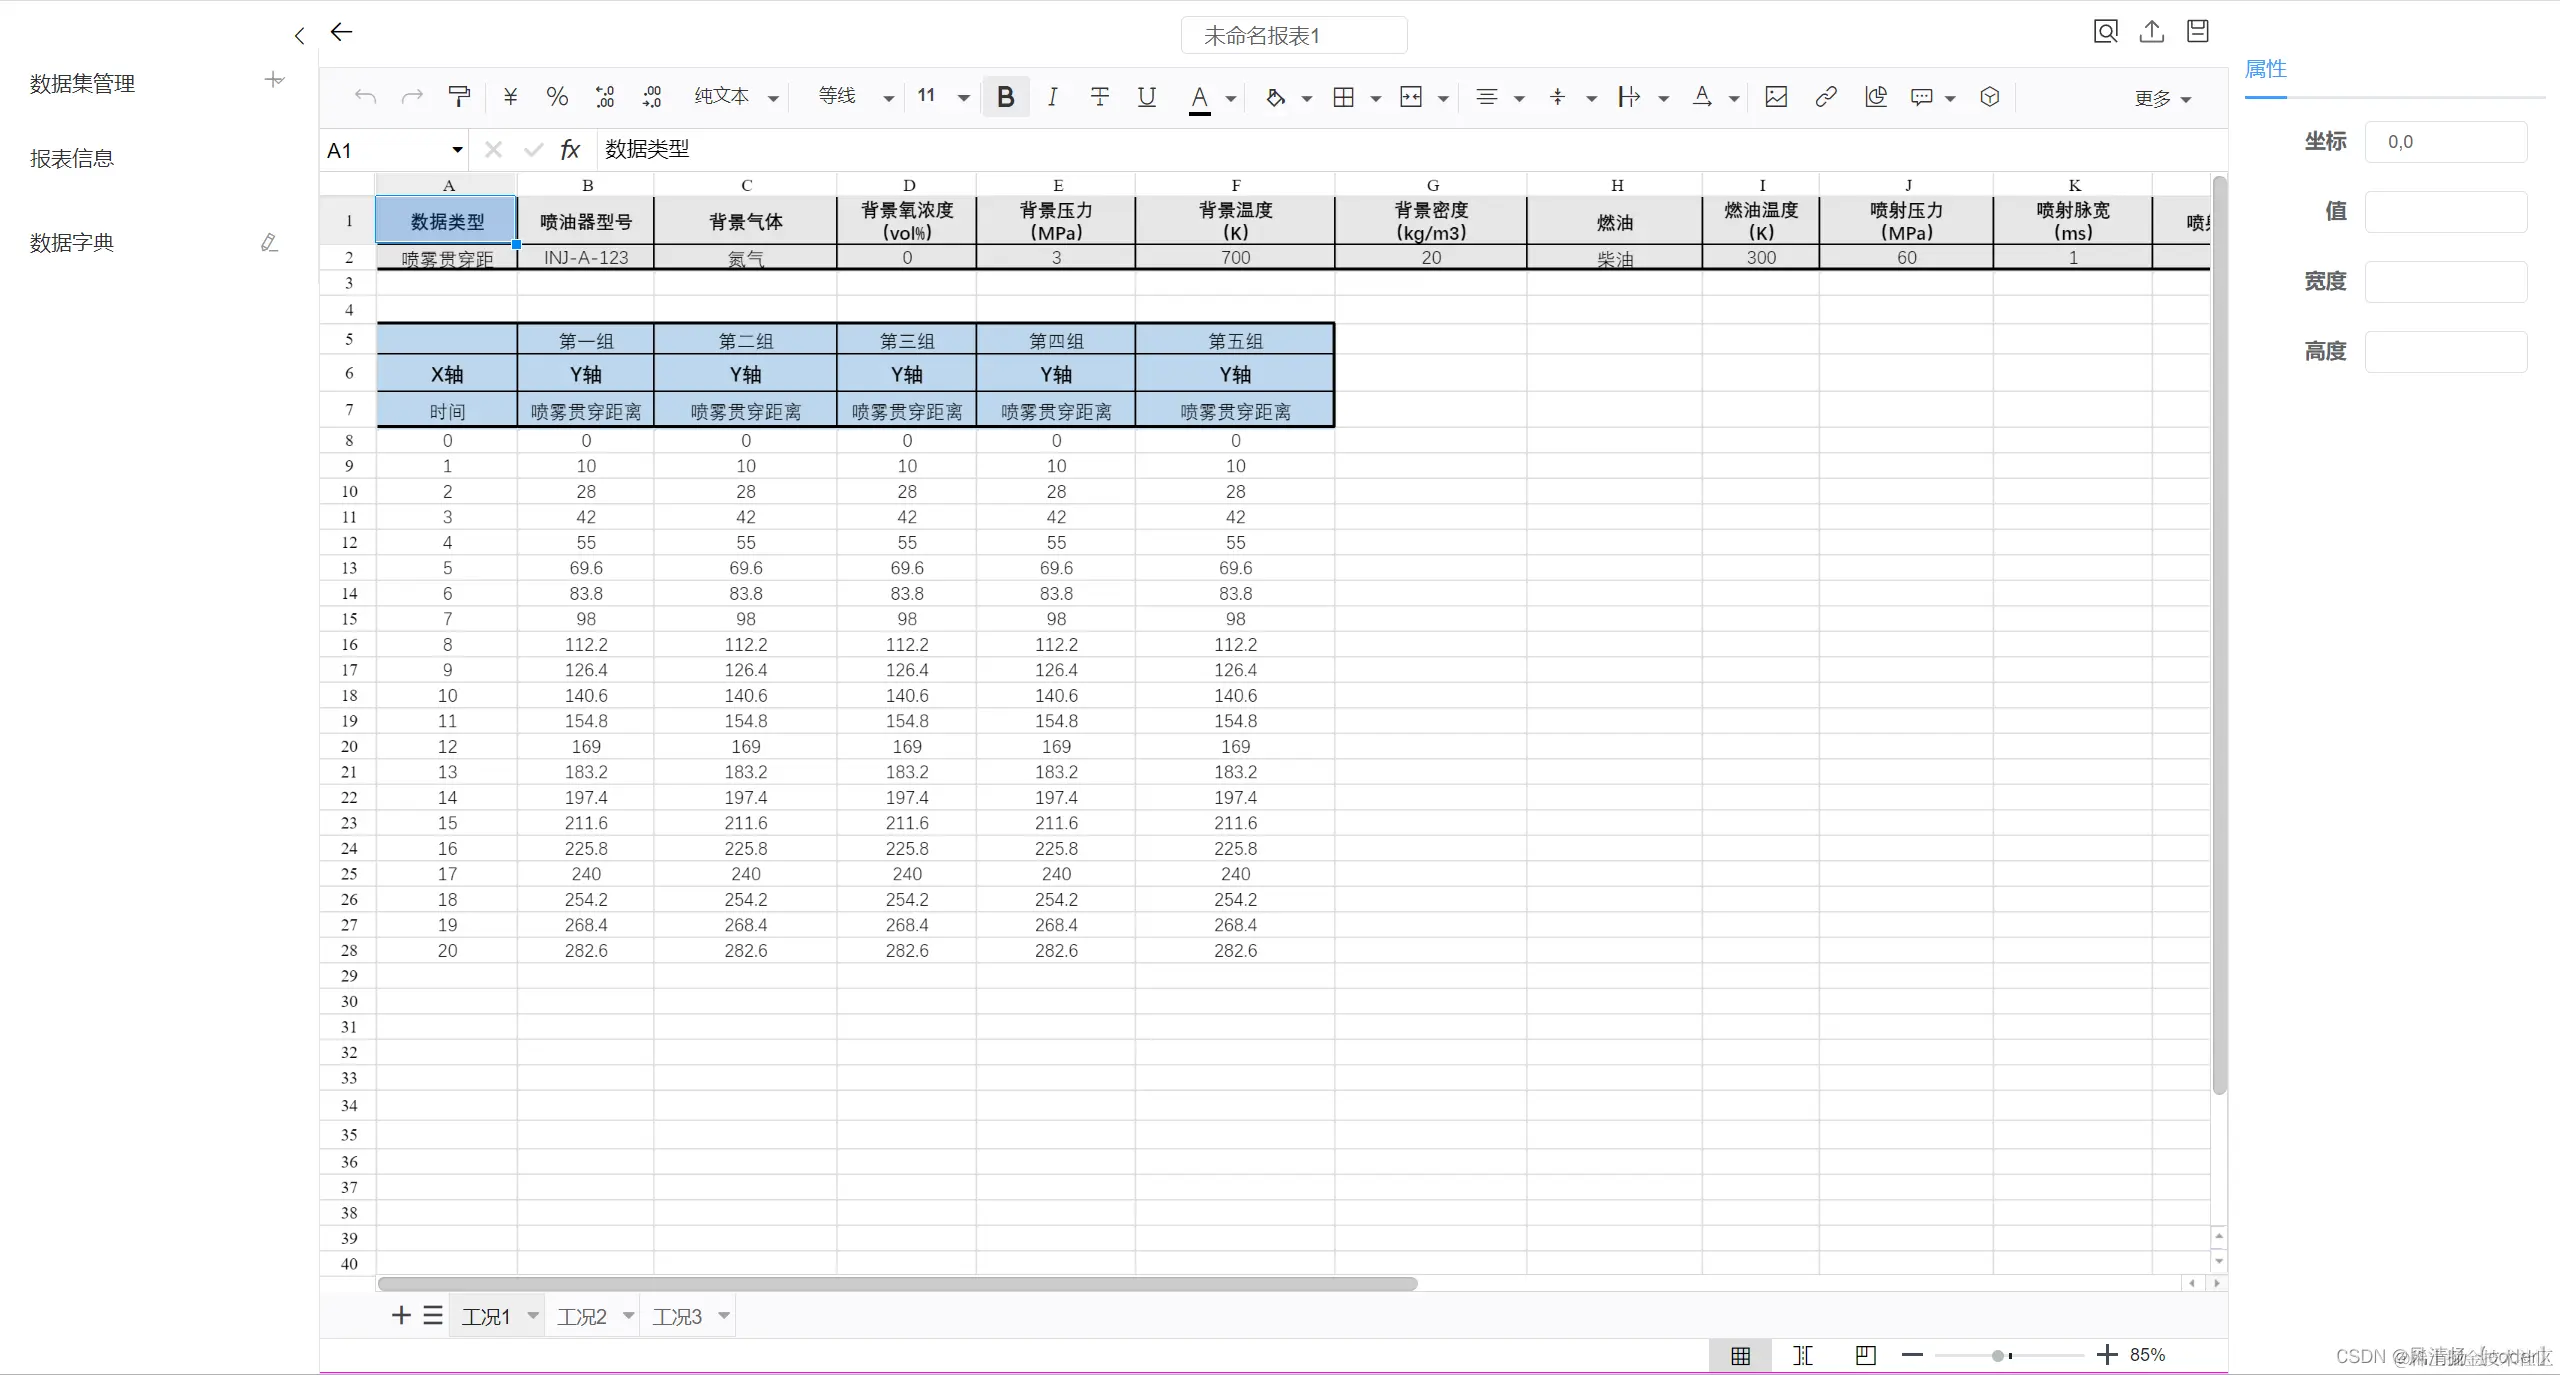Image resolution: width=2560 pixels, height=1375 pixels.
Task: Switch to the 工况2 sheet tab
Action: click(x=582, y=1316)
